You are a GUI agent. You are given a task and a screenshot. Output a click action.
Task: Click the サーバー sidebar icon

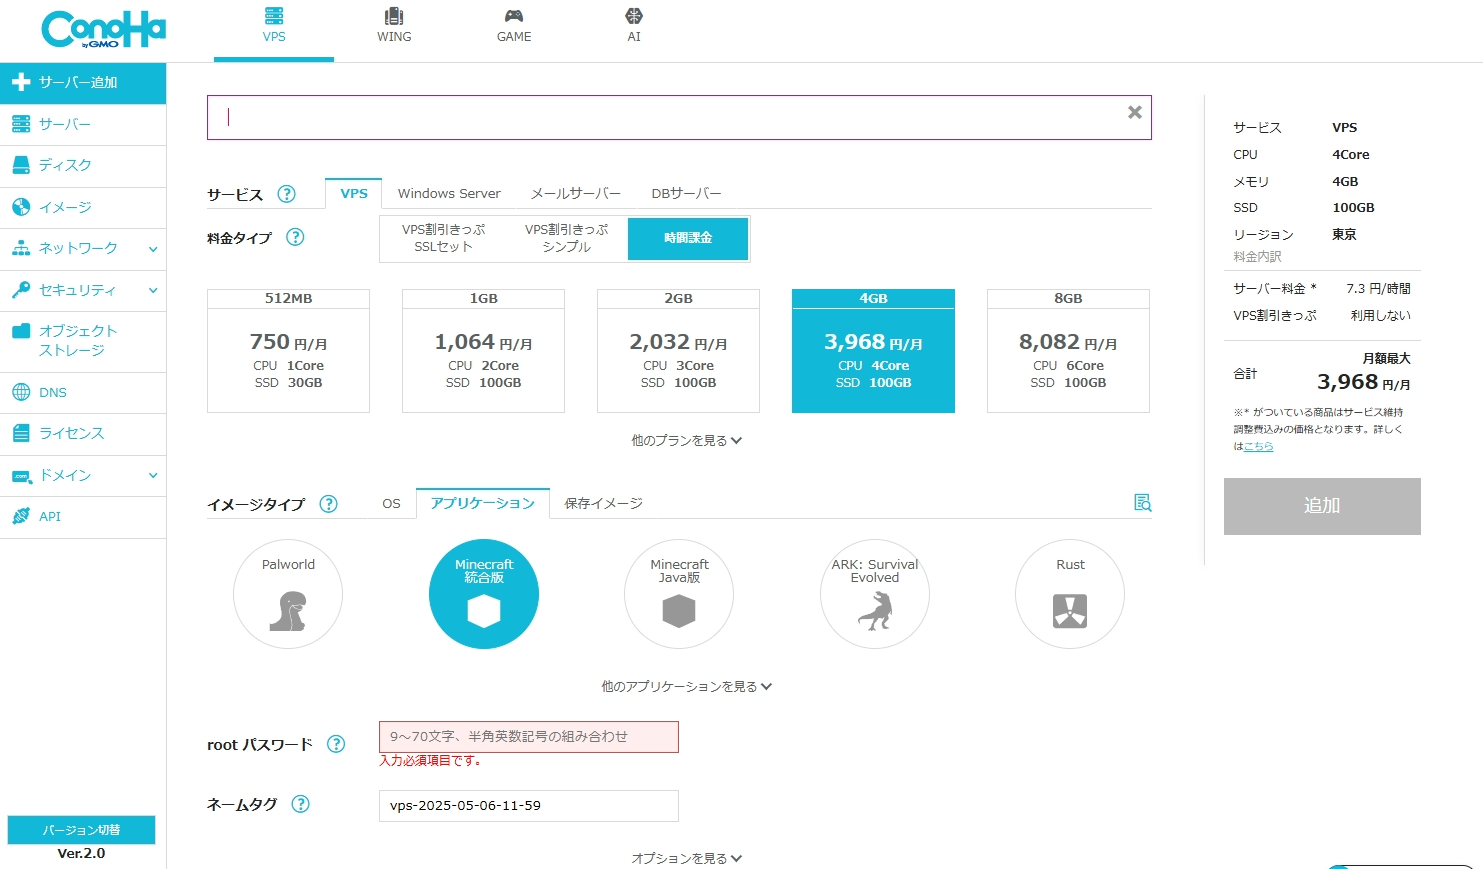point(21,124)
